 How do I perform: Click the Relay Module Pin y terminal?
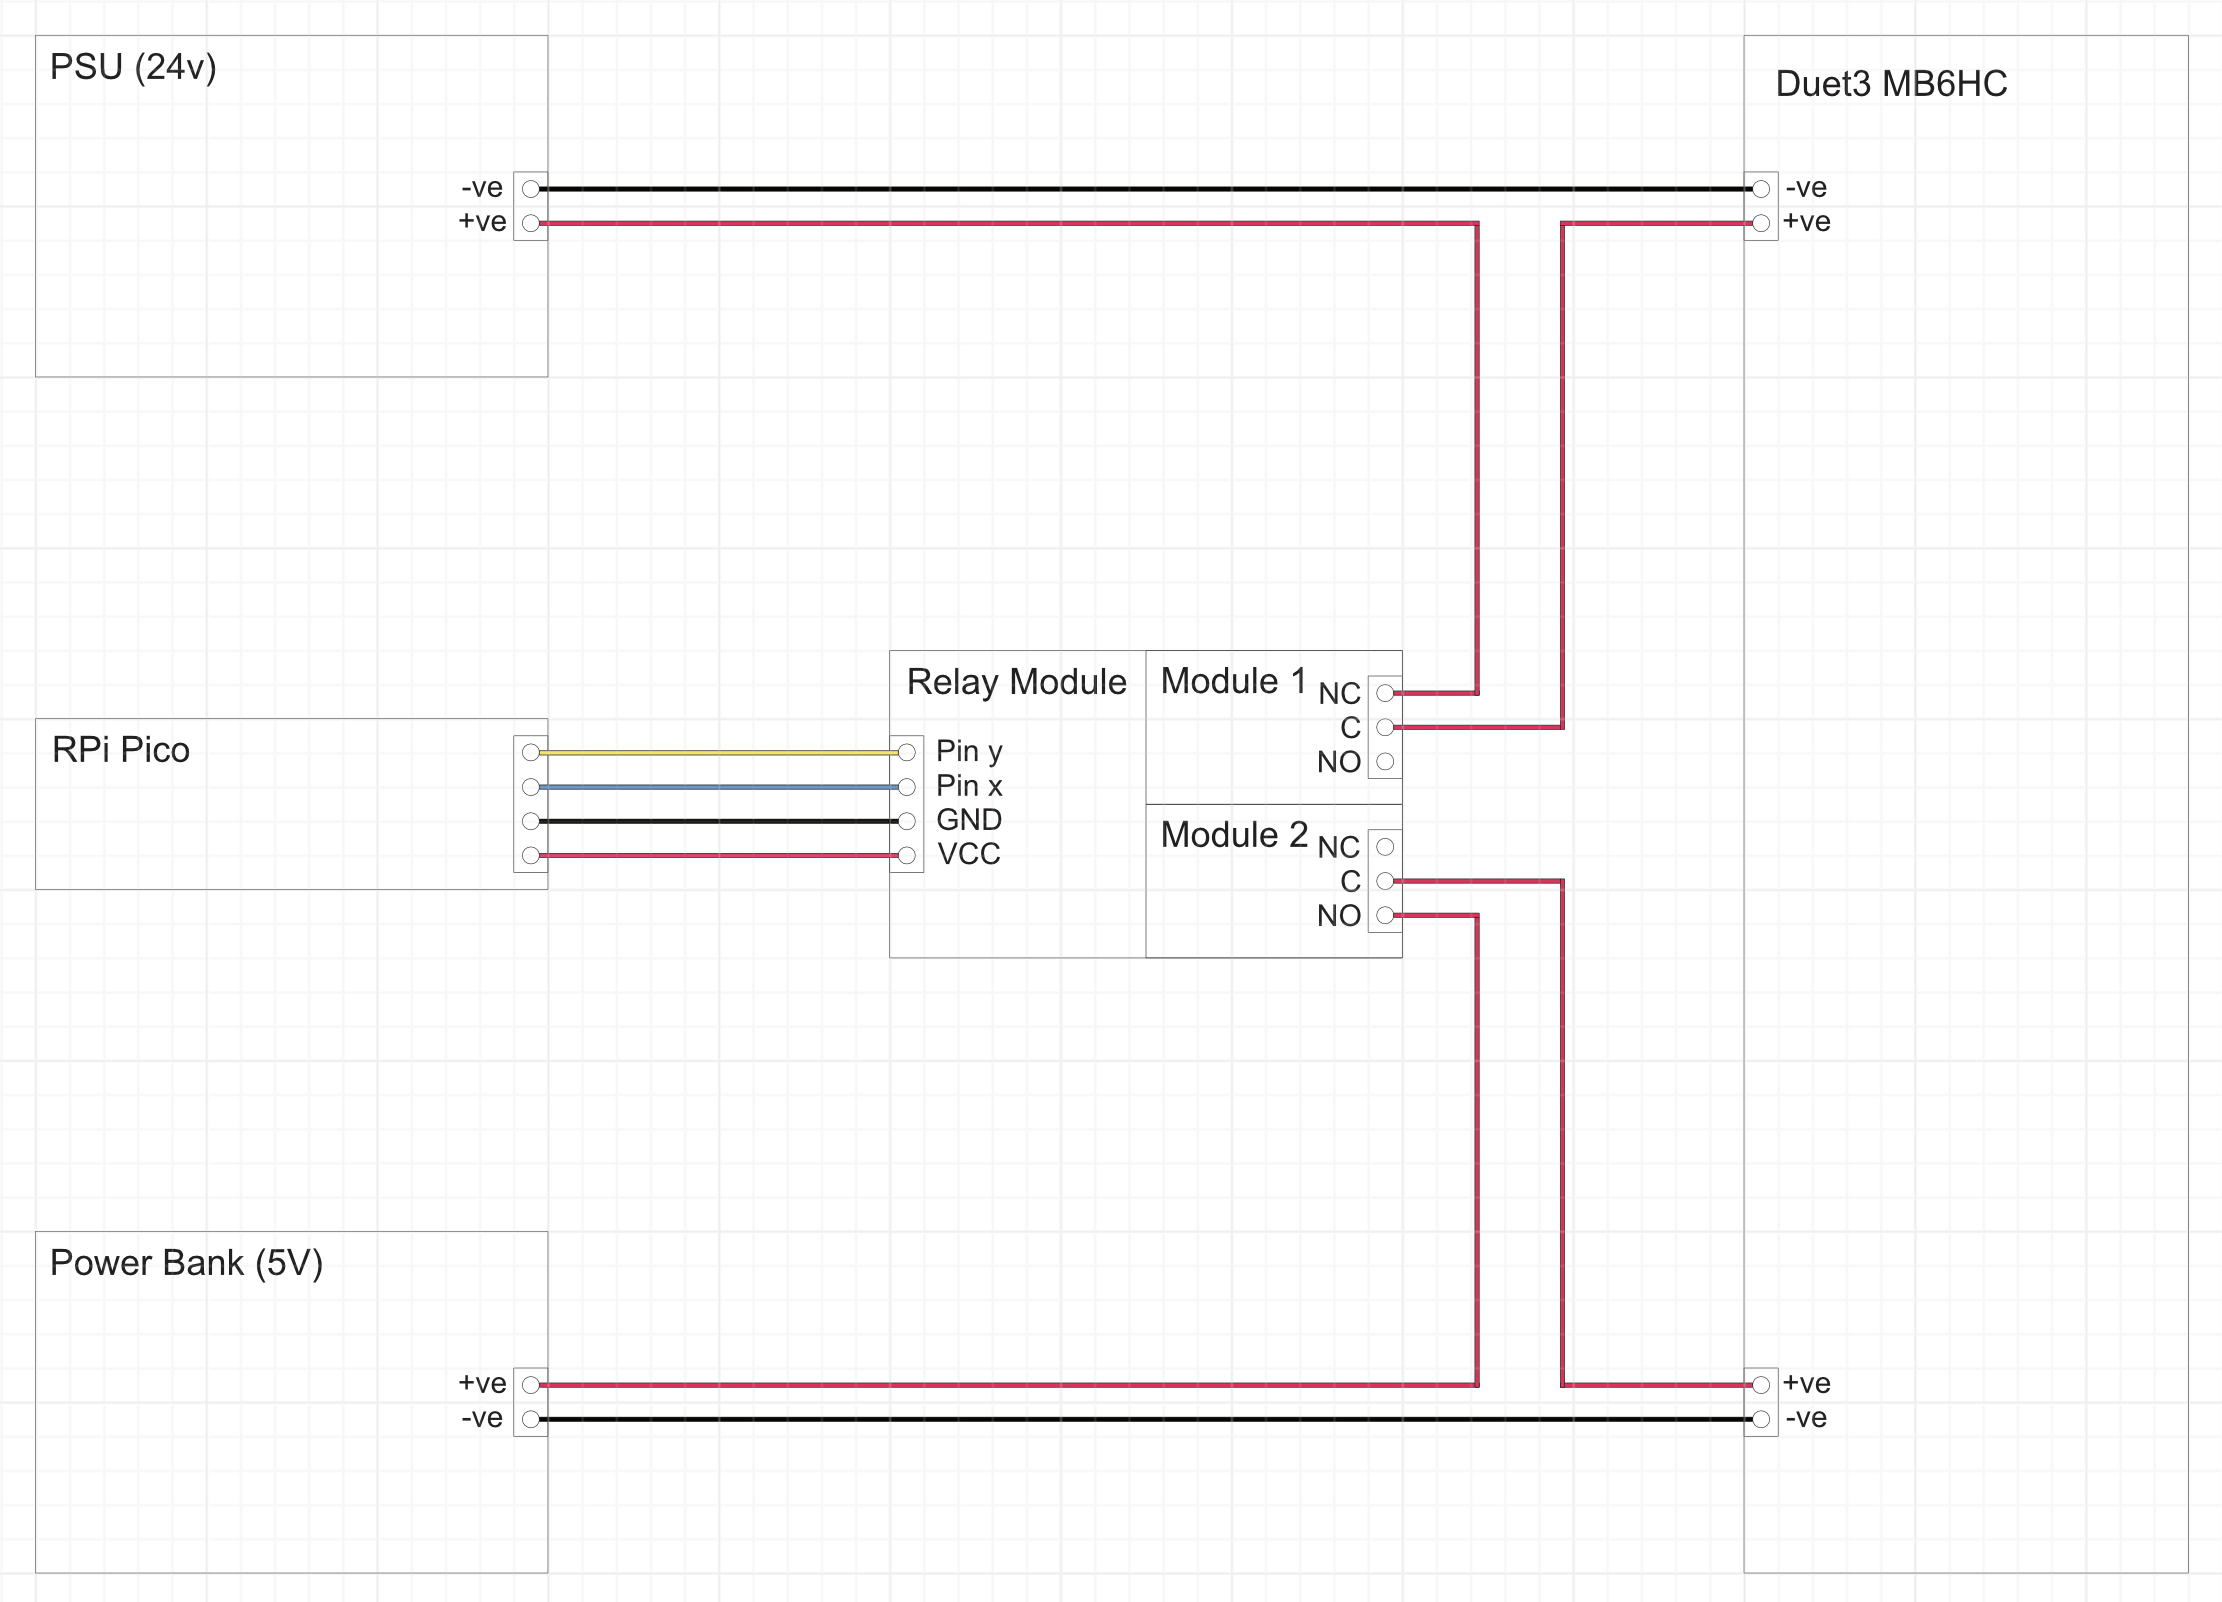pyautogui.click(x=907, y=752)
